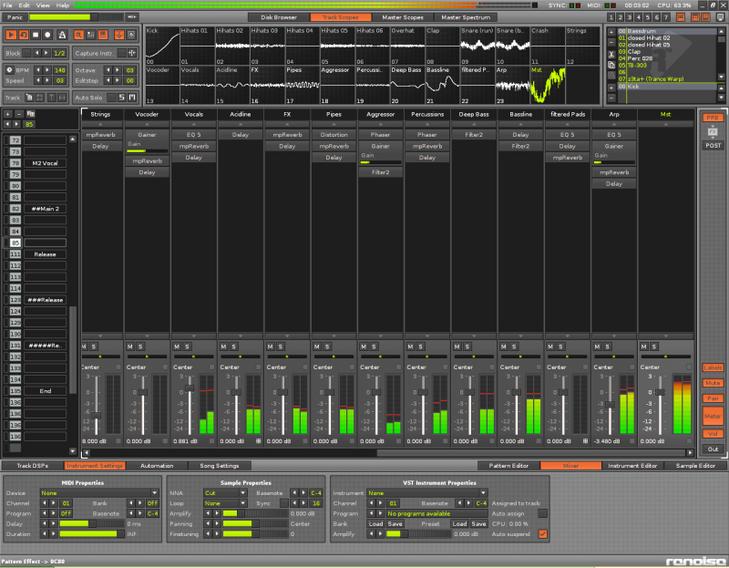
Task: Click the Stop transport button
Action: 37,35
